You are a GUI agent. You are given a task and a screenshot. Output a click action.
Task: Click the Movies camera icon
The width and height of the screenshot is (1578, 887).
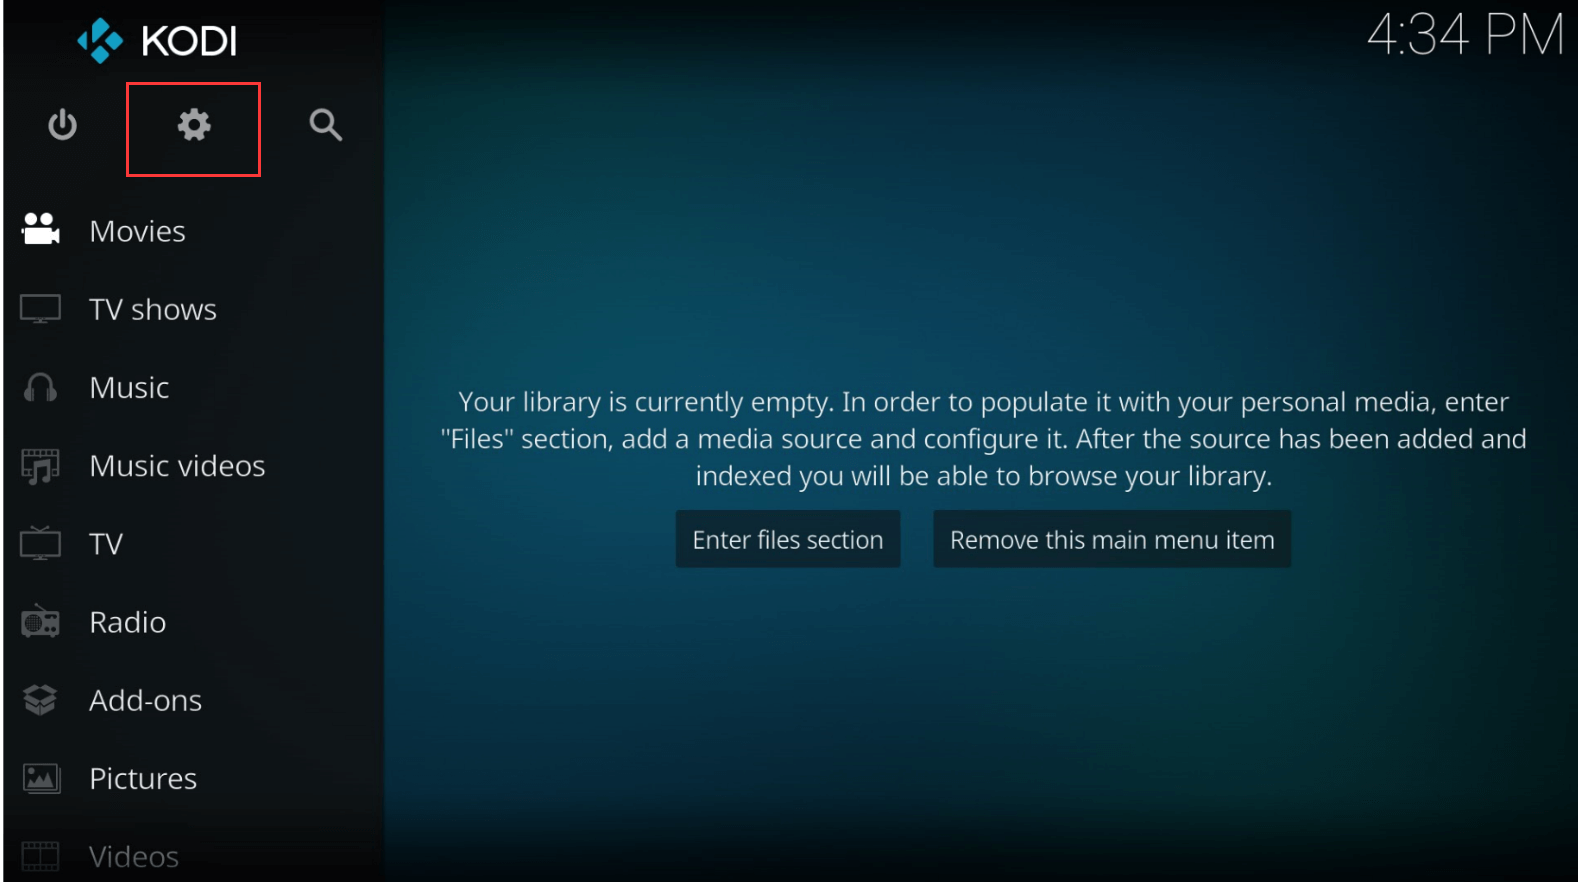(x=41, y=230)
